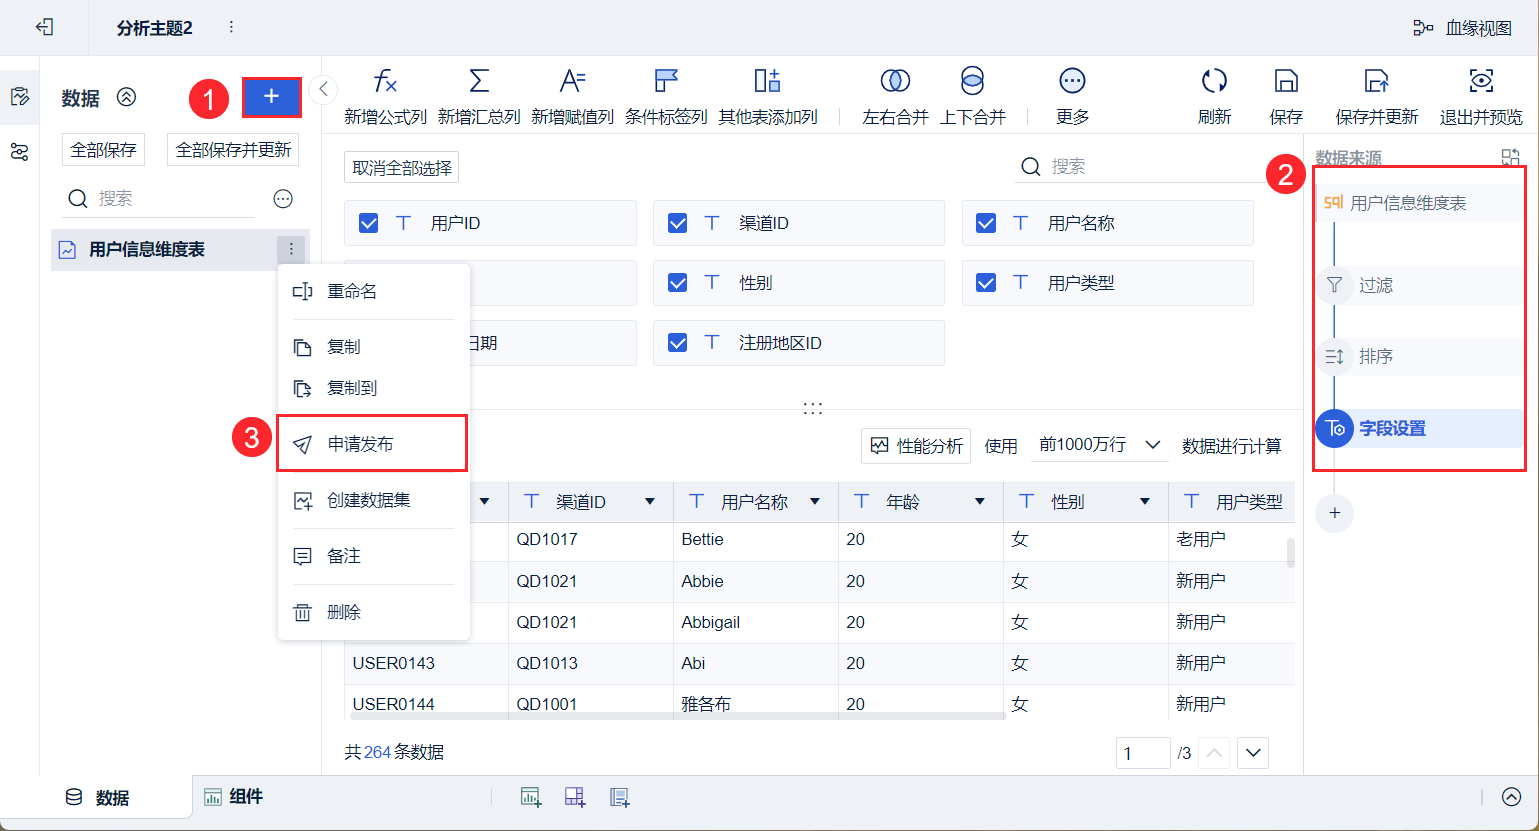This screenshot has height=831, width=1539.
Task: Choose 复制 from the context menu
Action: point(373,347)
